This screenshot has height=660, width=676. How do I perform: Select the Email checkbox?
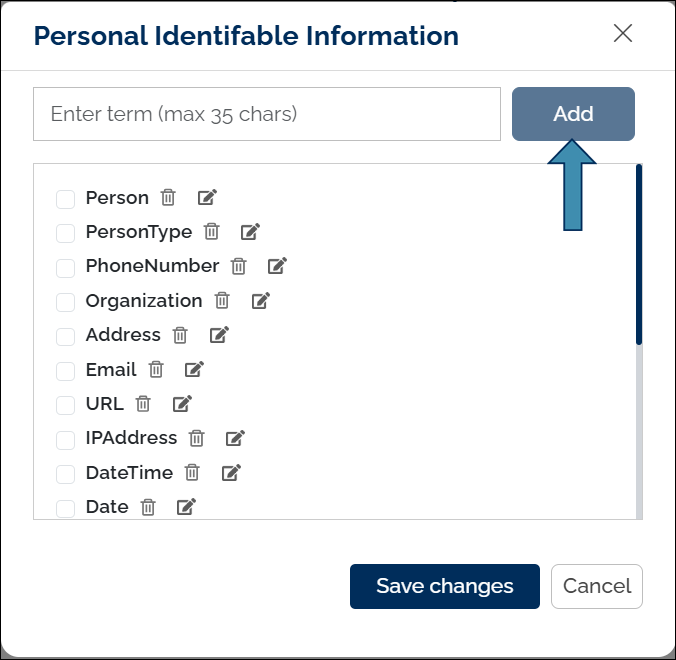pyautogui.click(x=66, y=370)
